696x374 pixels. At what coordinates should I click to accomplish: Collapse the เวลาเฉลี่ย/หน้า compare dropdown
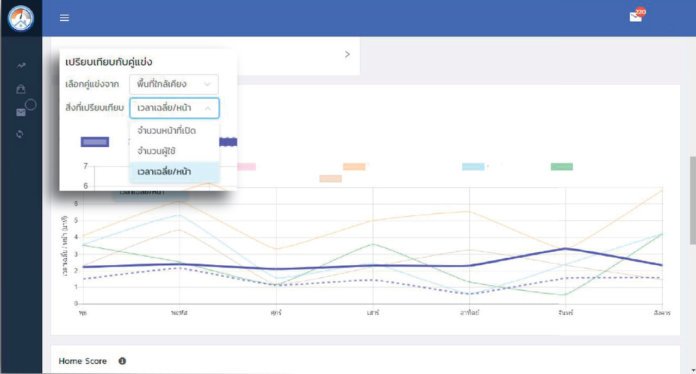point(174,108)
